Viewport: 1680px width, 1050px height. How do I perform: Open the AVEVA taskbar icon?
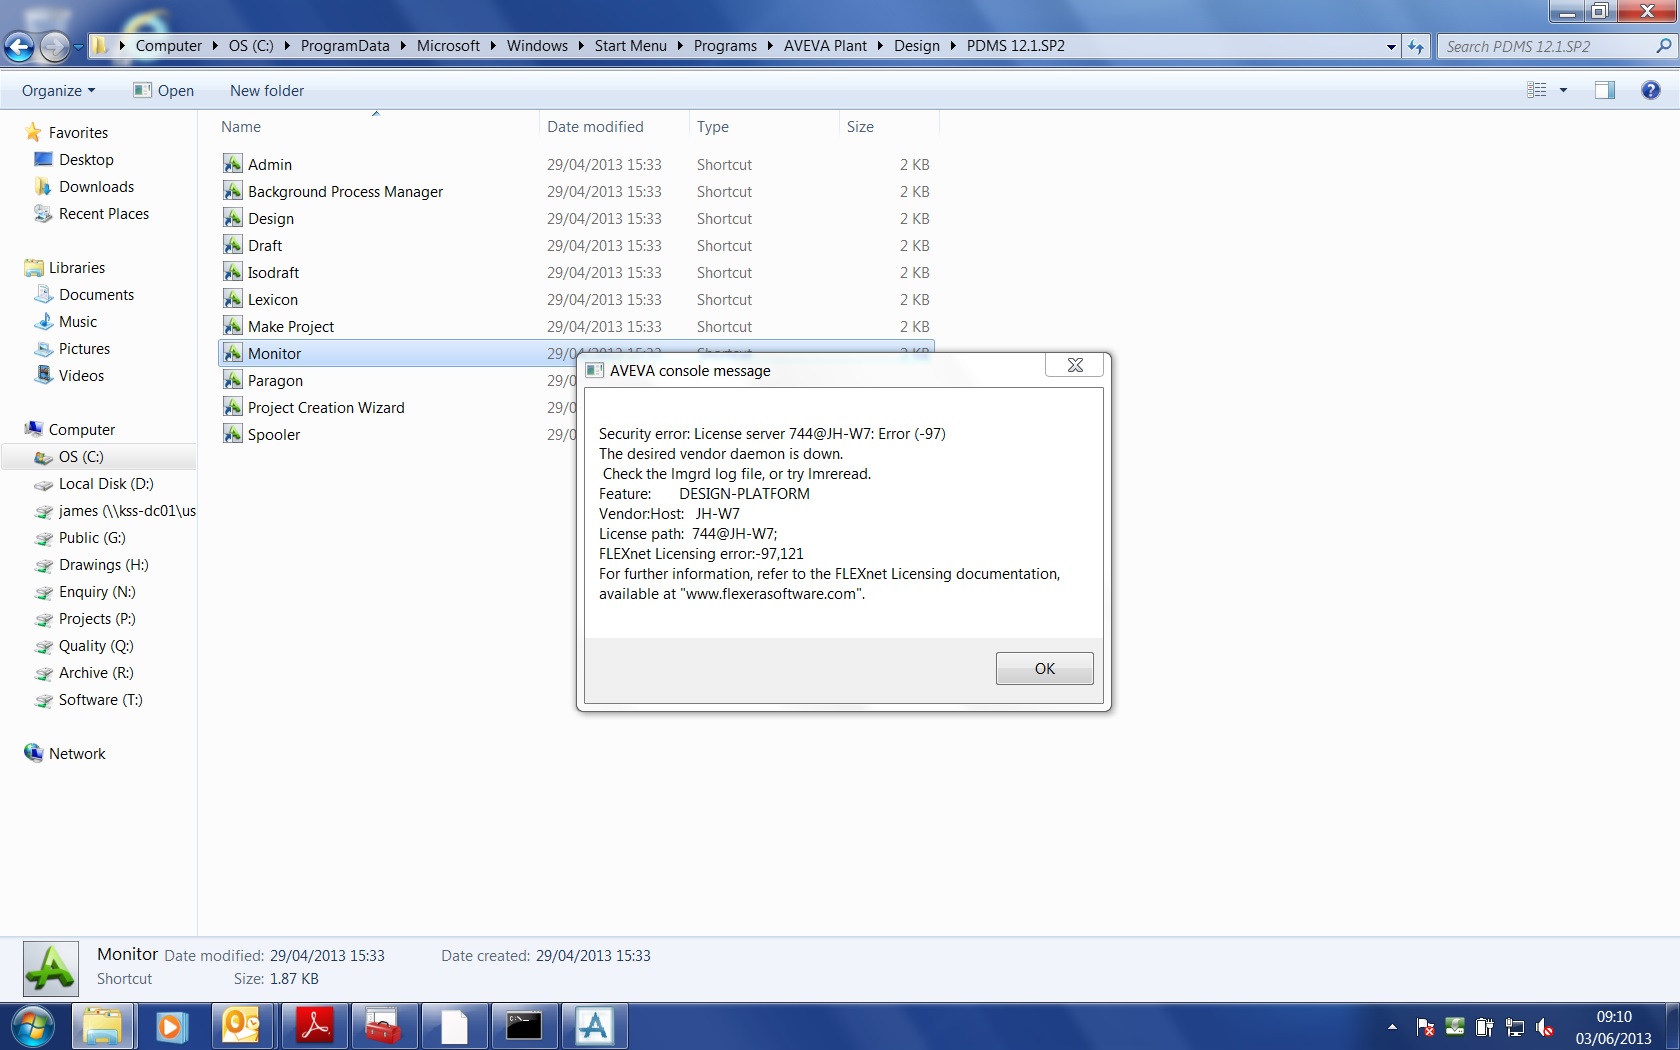tap(594, 1026)
